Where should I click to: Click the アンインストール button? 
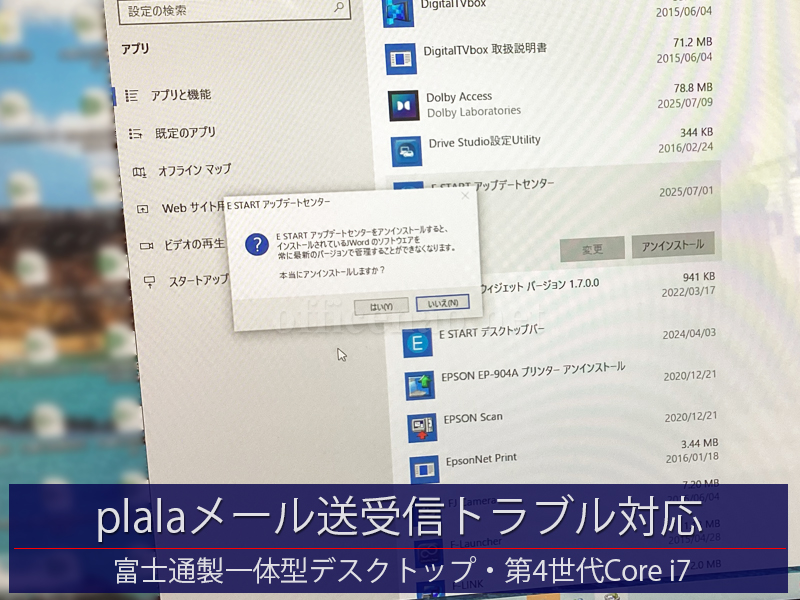point(672,245)
